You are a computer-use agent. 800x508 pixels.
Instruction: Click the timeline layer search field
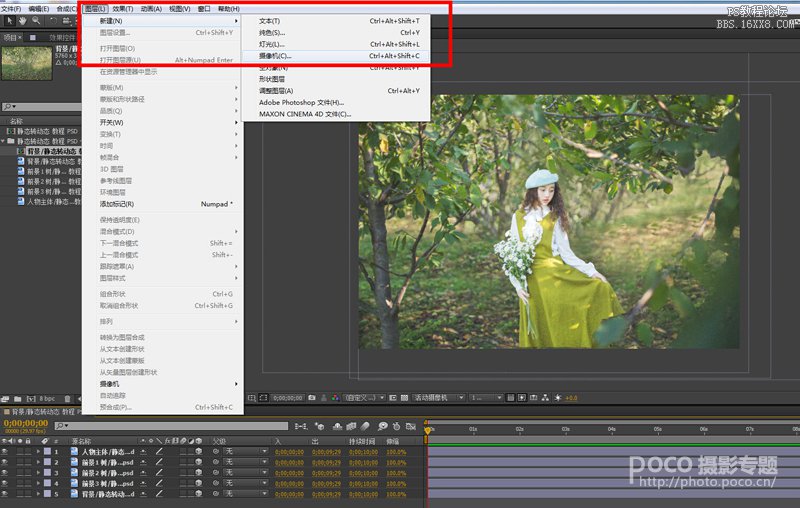click(x=171, y=426)
